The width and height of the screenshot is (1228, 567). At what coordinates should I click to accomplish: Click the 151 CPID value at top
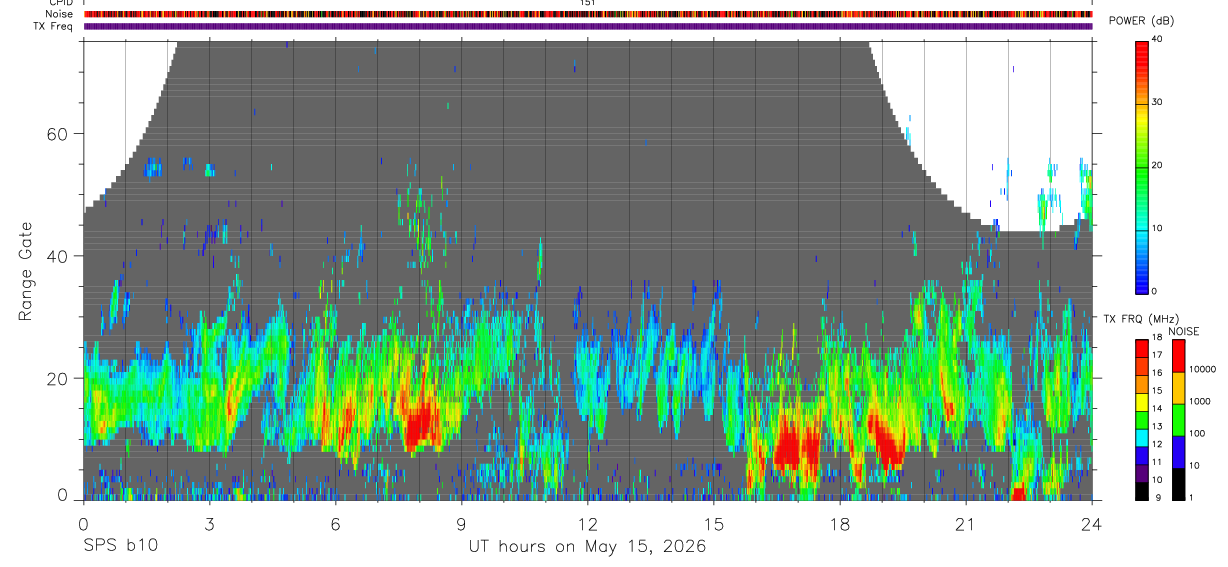[x=588, y=3]
